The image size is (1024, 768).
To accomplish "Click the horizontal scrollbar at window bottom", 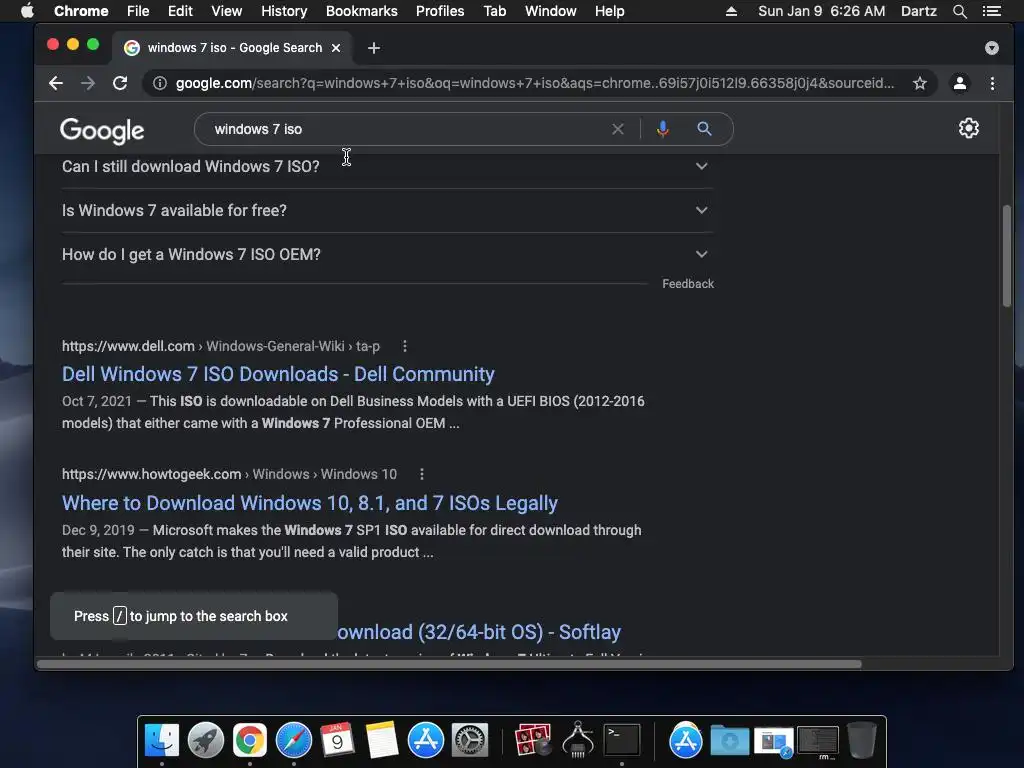I will click(x=449, y=664).
